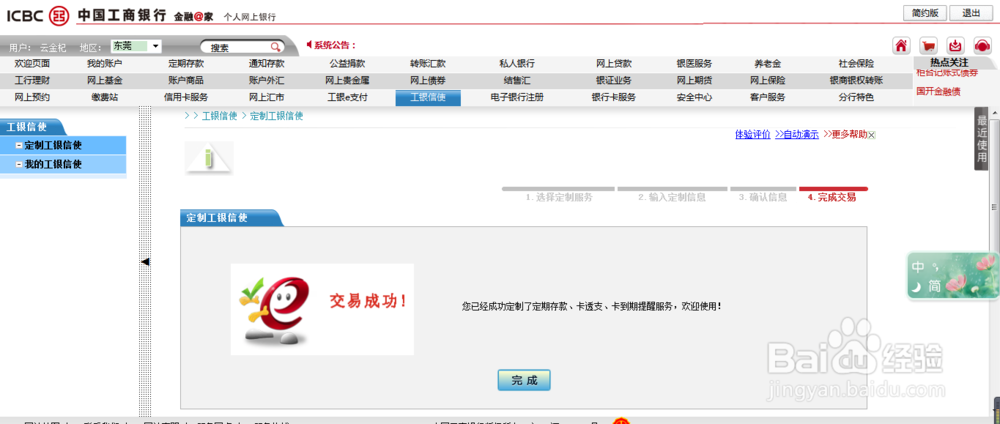Open the 结售汇 menu
Screen dimensions: 1000x424
517,80
